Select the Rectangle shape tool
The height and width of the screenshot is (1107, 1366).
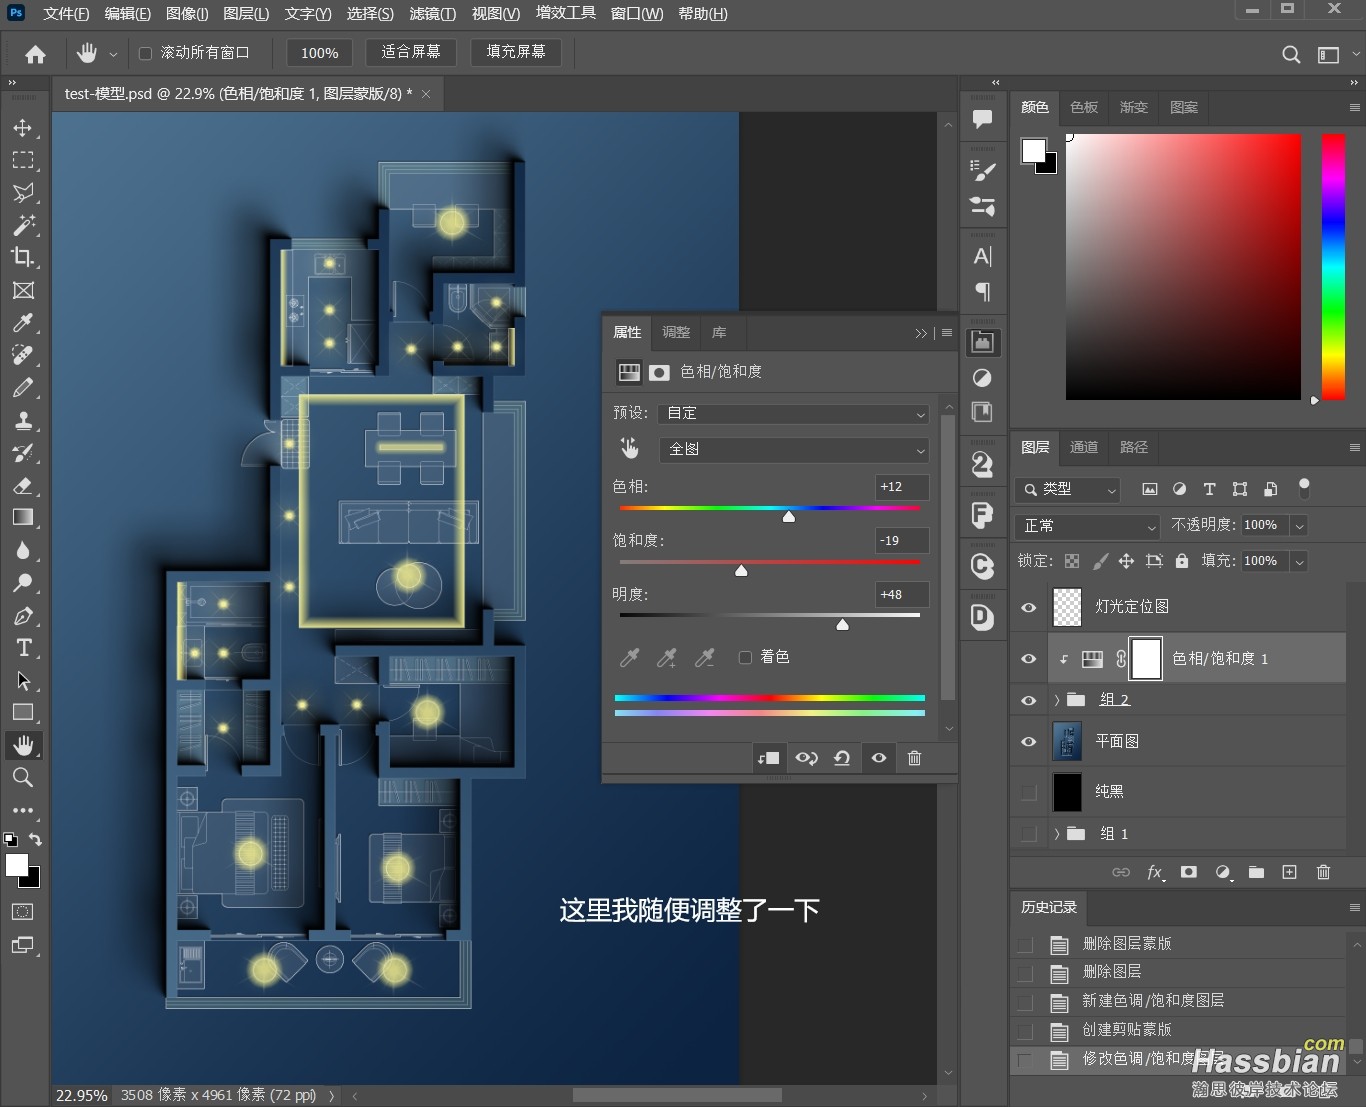click(x=23, y=712)
